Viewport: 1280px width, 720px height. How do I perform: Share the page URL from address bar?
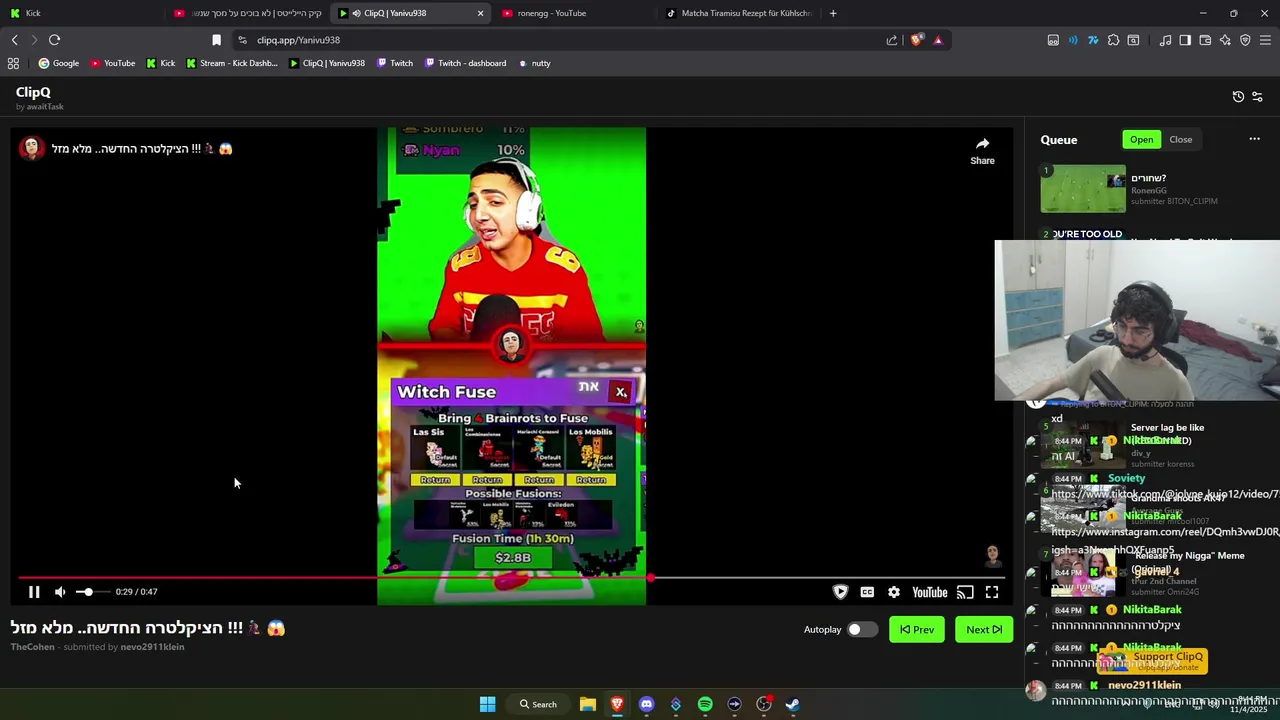pos(892,40)
